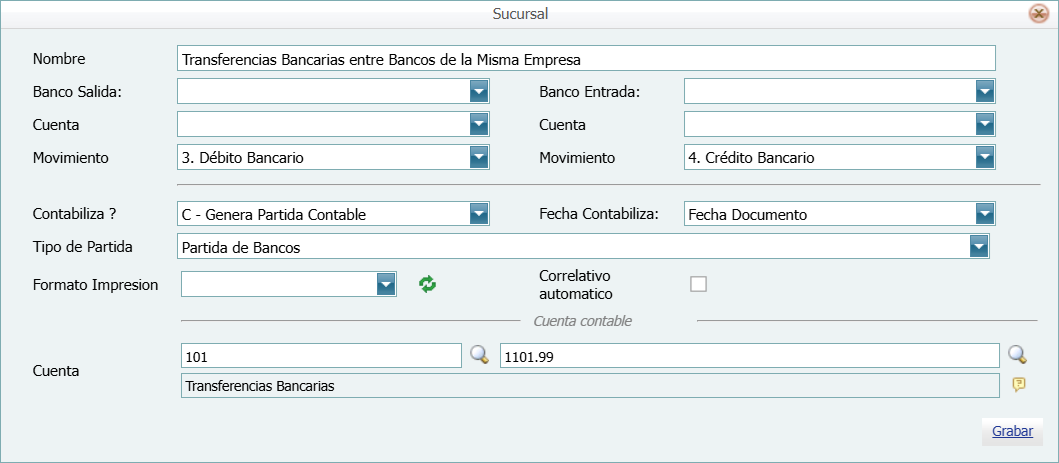This screenshot has width=1059, height=463.
Task: Enable the Correlativo automatico checkbox
Action: [698, 284]
